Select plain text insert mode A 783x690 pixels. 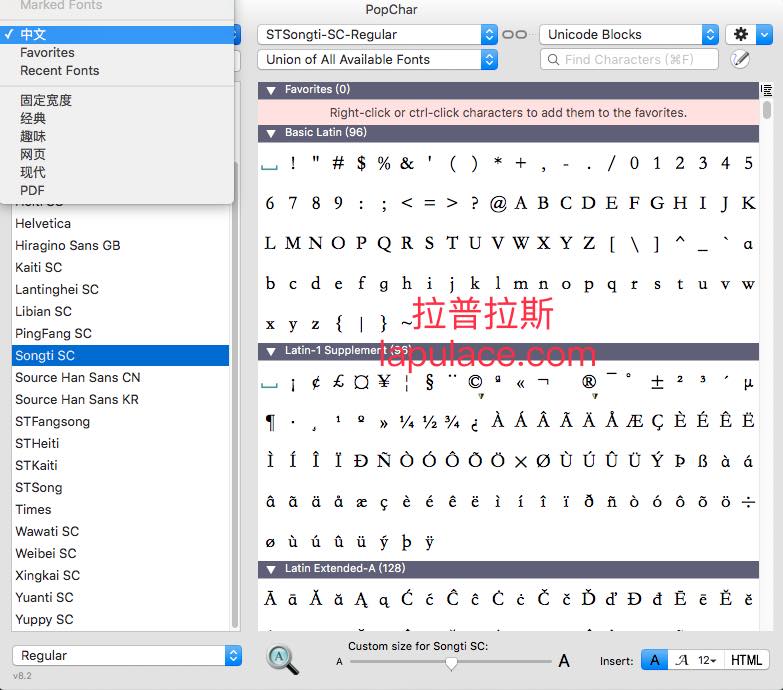654,660
